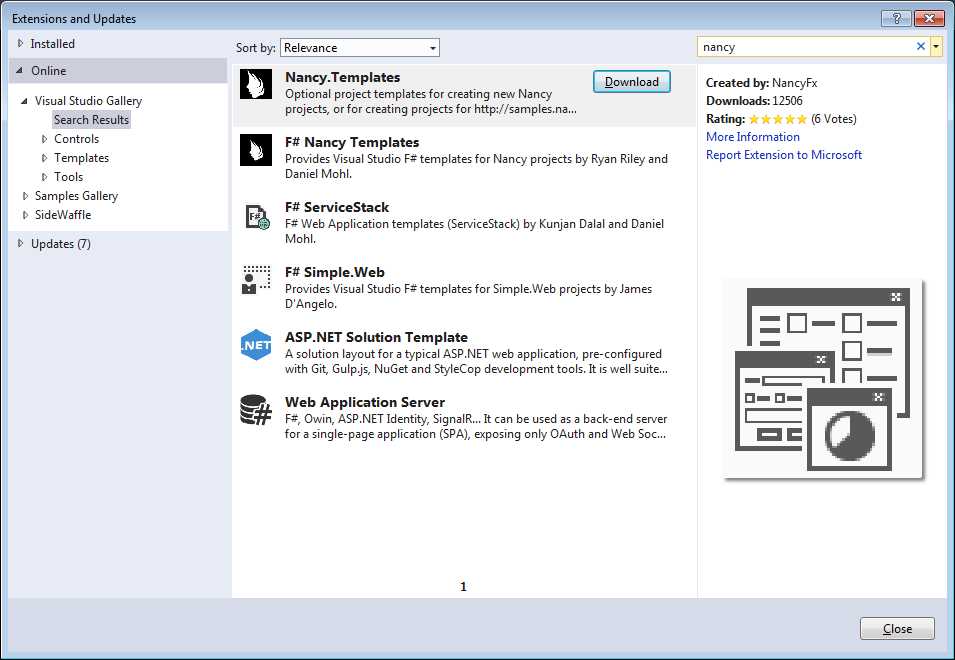Image resolution: width=955 pixels, height=660 pixels.
Task: Open help via the question mark icon
Action: pos(897,17)
